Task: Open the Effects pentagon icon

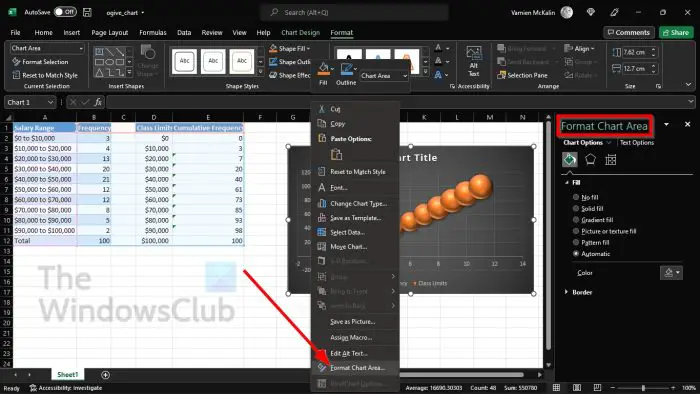Action: pos(590,159)
